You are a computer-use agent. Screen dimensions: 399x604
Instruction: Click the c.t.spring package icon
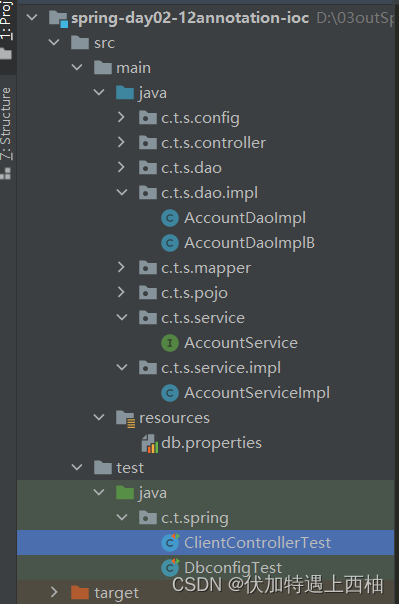coord(148,517)
